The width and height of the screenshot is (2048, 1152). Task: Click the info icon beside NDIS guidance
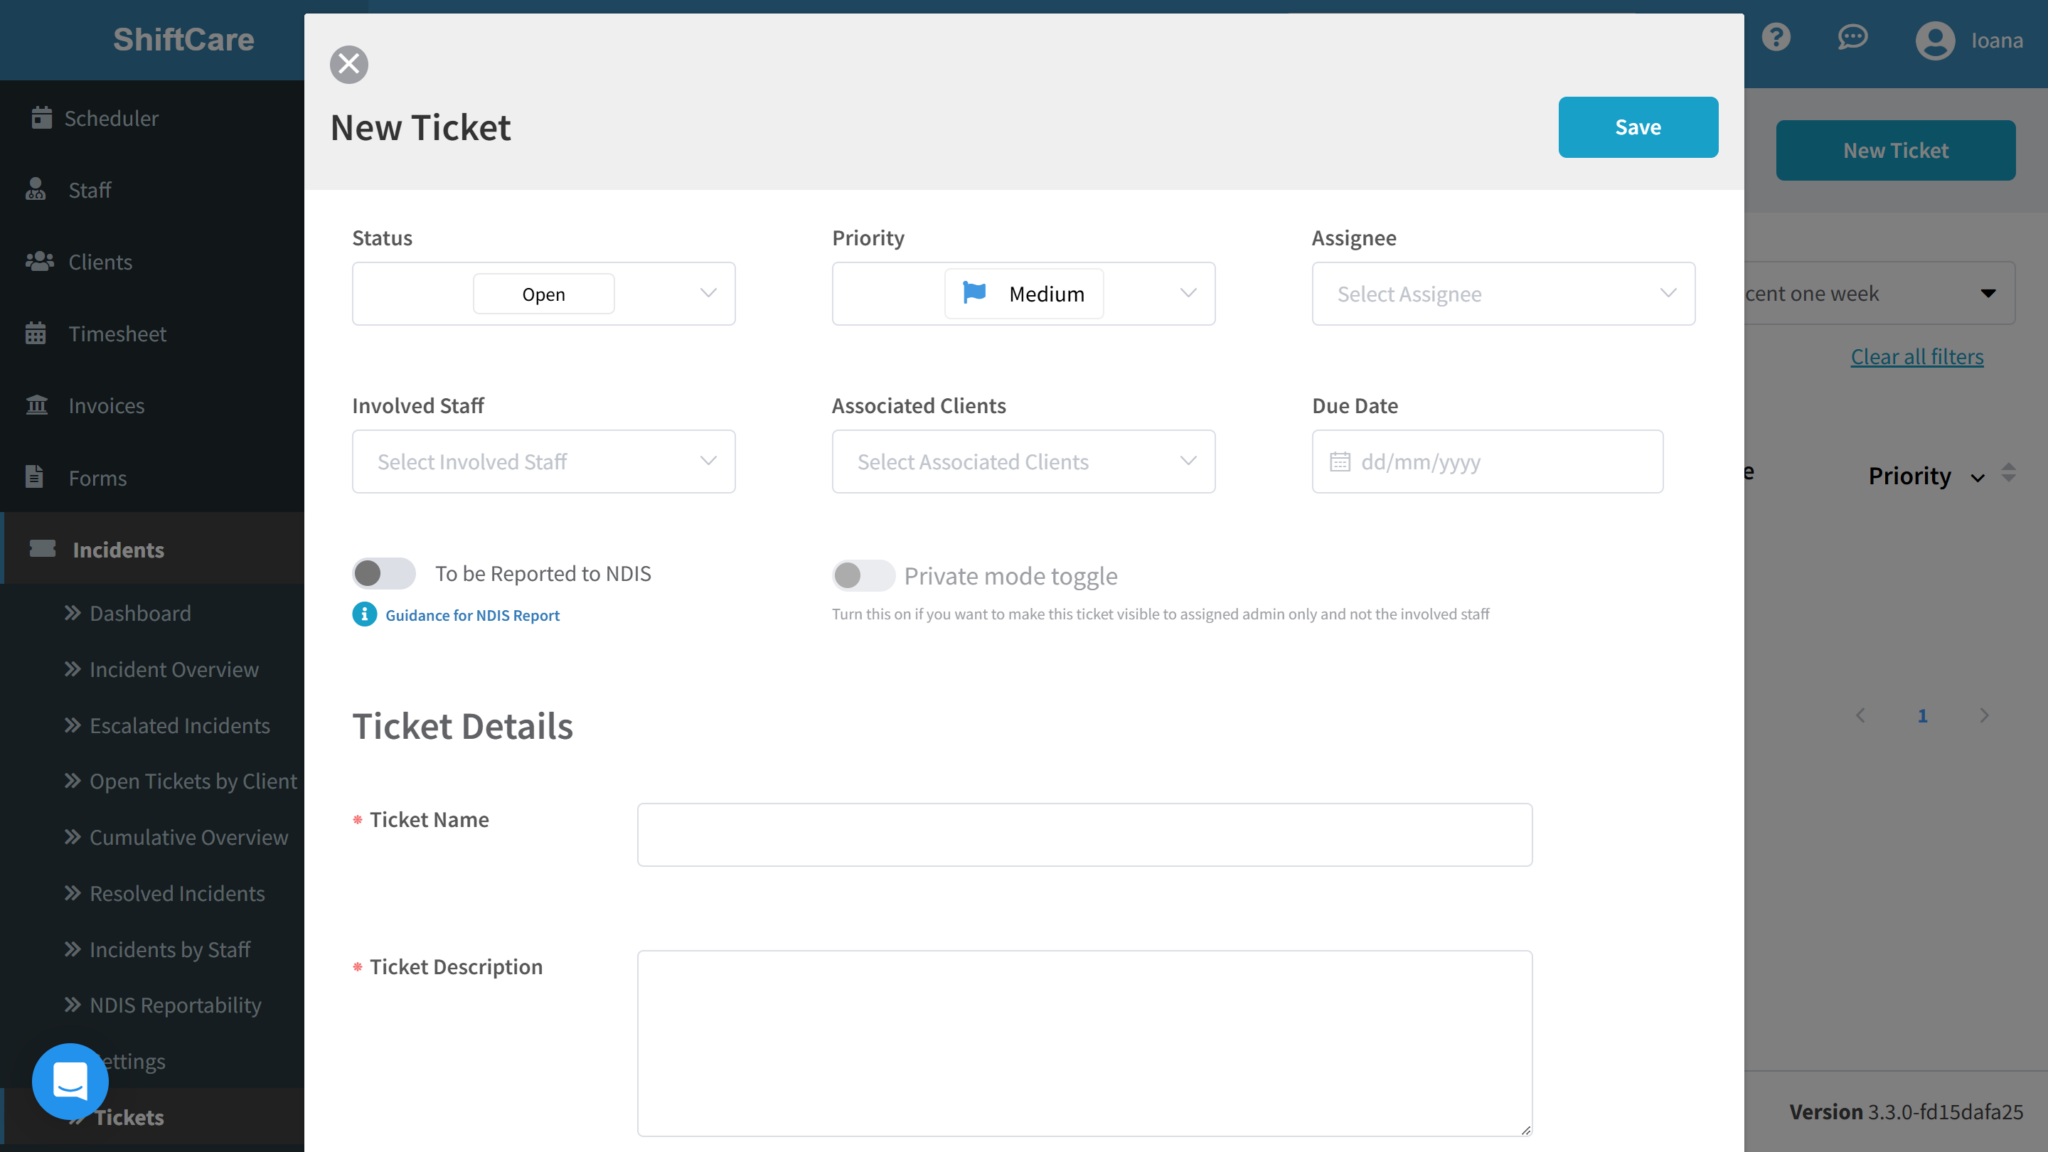coord(363,614)
